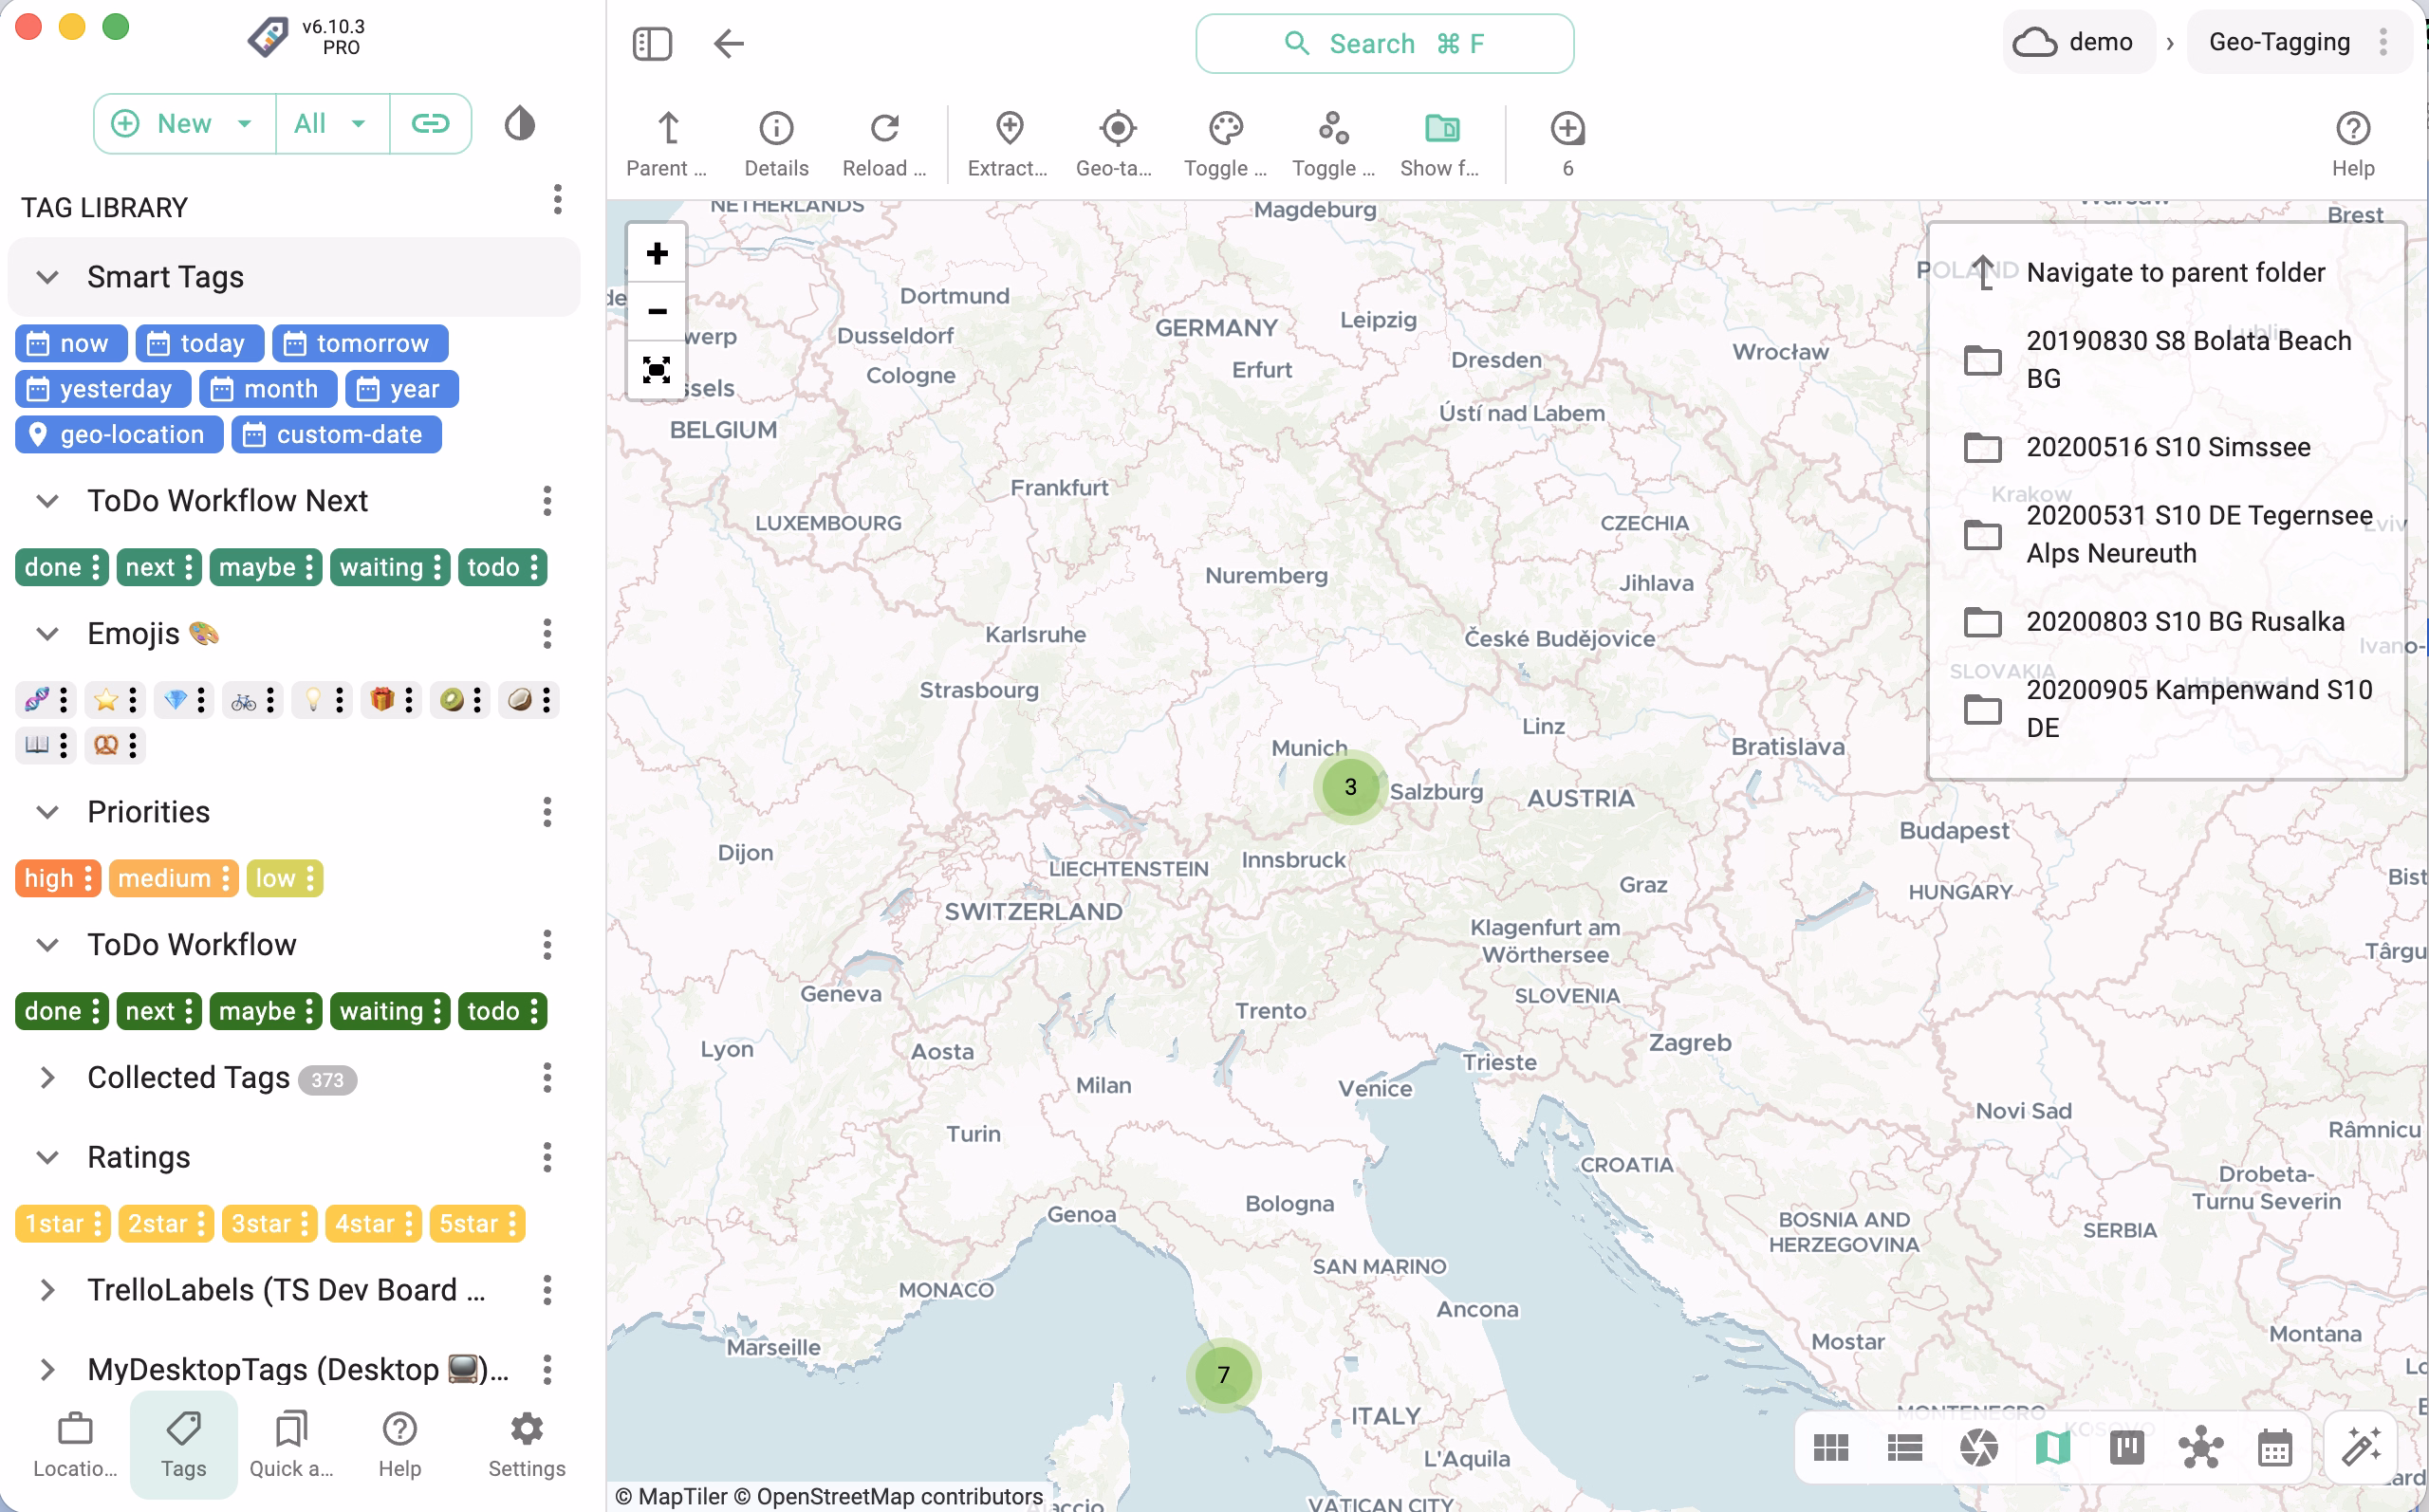Click the Extract geo-data toolbar icon
Screen dimensions: 2429x1512
pyautogui.click(x=1008, y=144)
